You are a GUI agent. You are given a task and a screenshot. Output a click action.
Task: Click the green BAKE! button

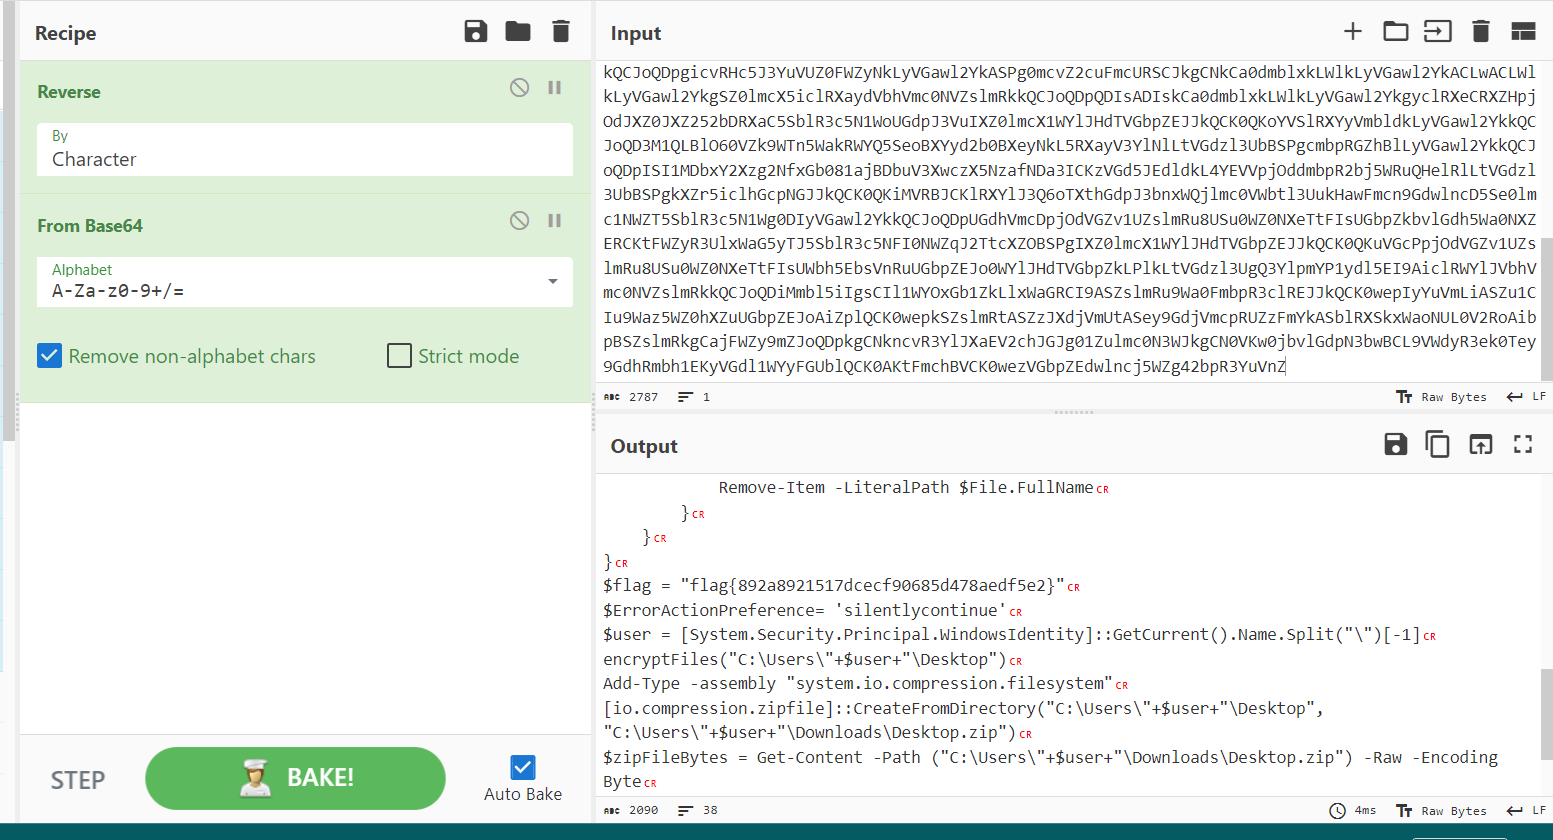point(295,778)
